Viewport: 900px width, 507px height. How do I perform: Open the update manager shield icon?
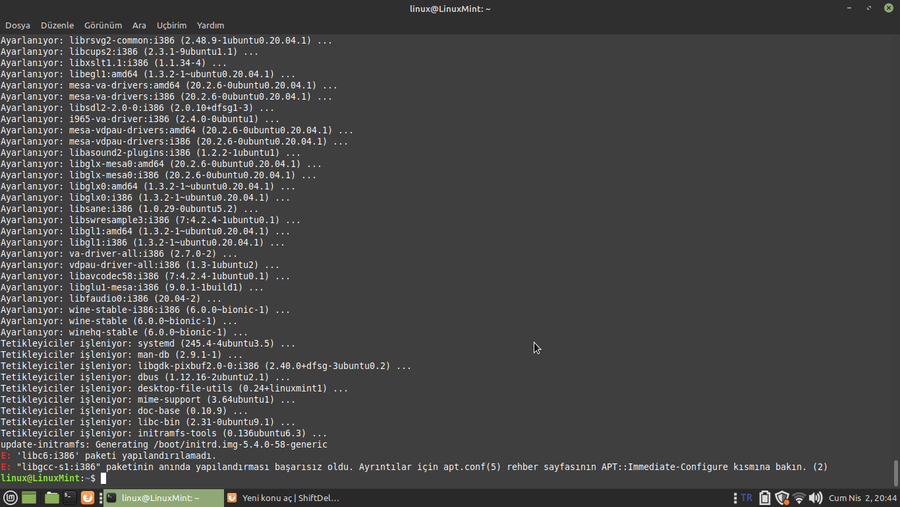[782, 498]
